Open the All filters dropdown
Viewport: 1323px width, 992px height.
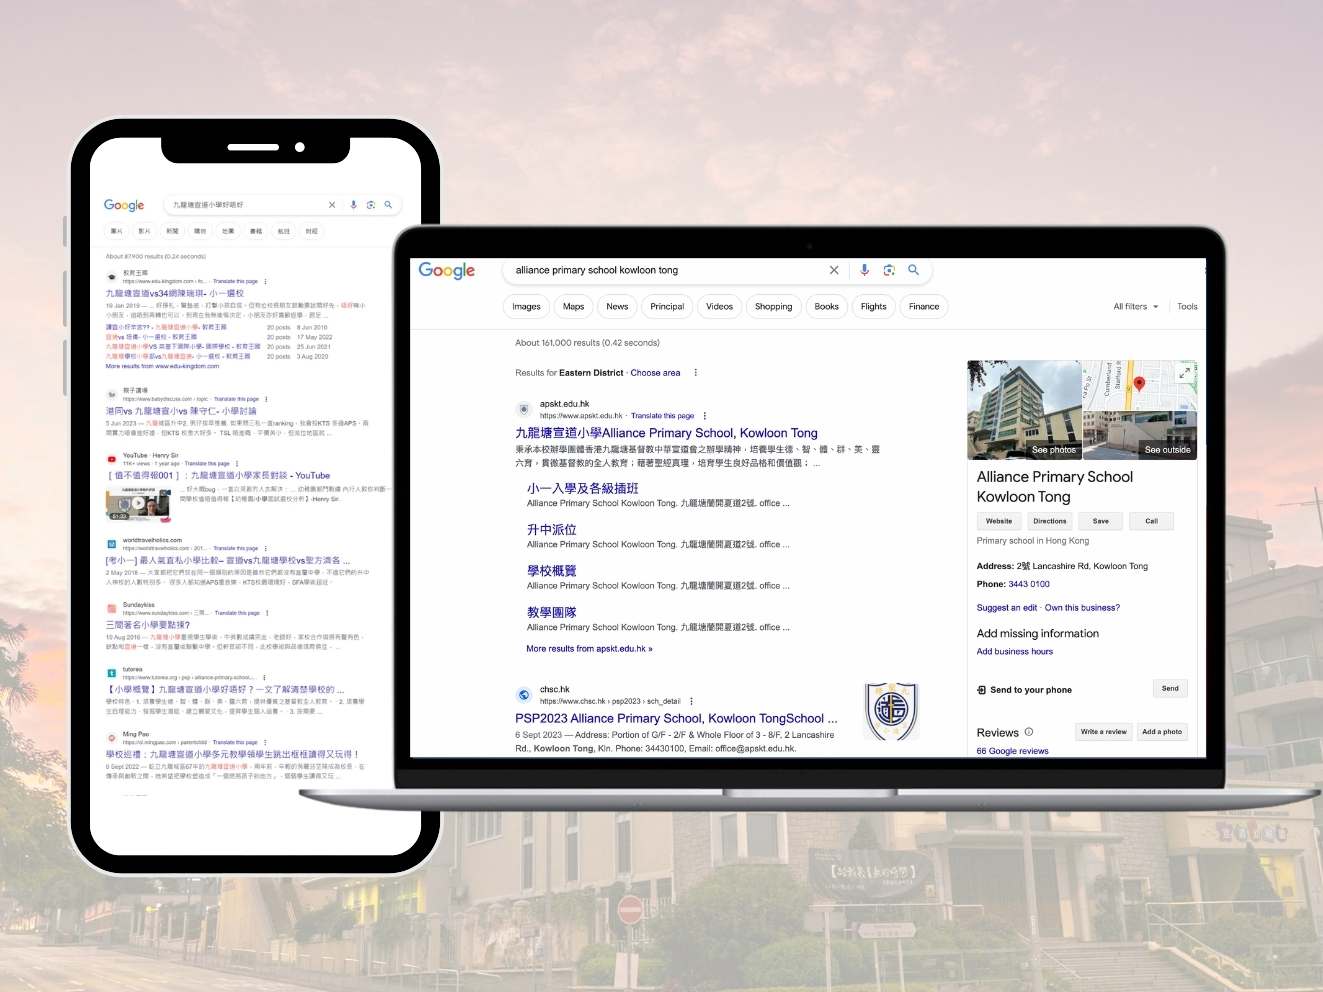pos(1136,307)
